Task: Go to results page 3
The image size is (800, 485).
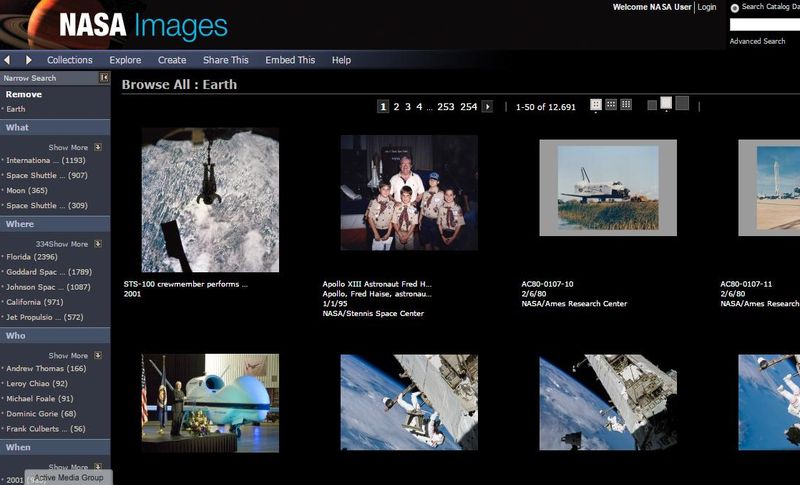Action: point(408,107)
